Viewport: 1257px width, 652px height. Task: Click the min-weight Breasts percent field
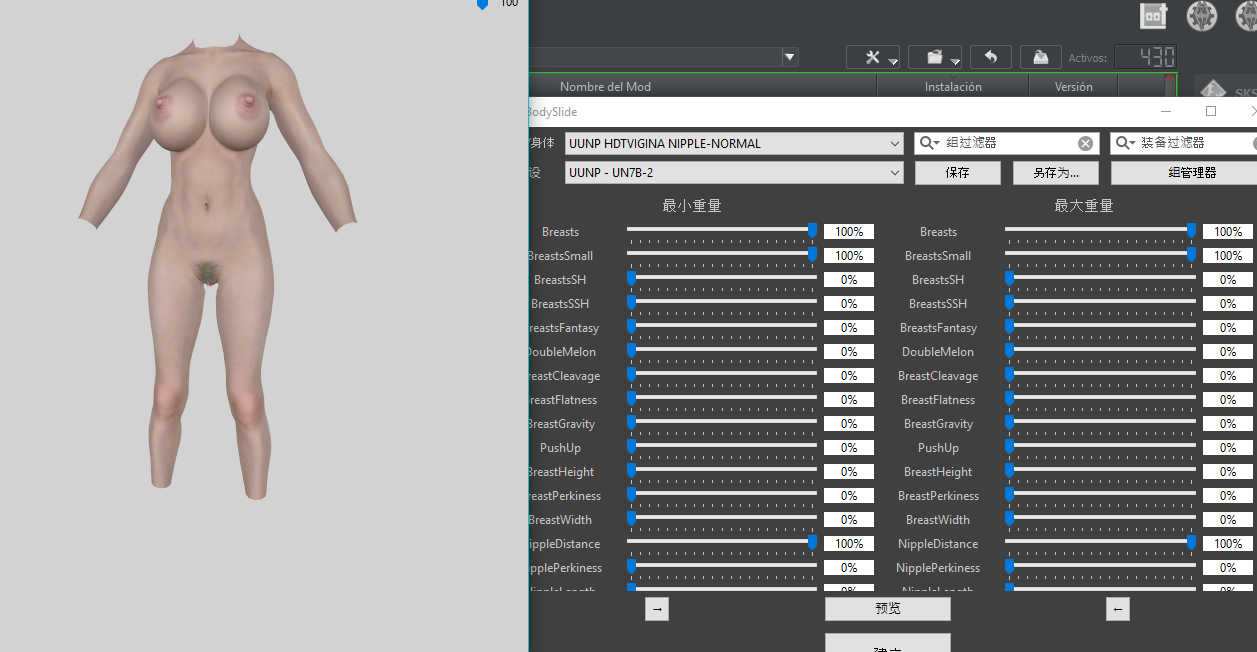(849, 232)
